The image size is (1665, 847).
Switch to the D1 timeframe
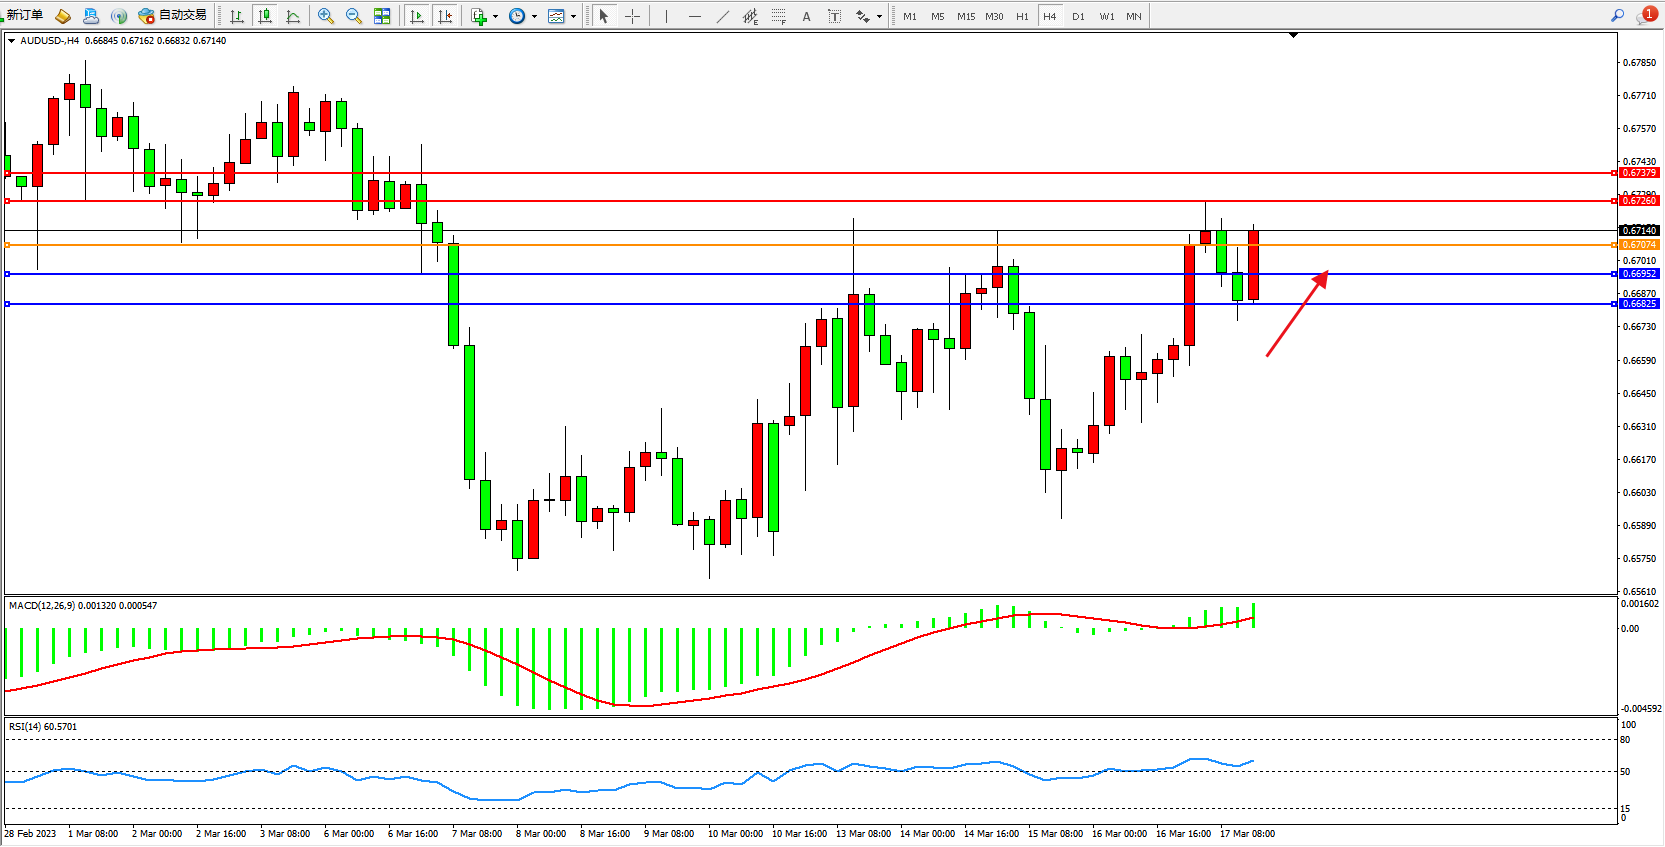(1078, 16)
